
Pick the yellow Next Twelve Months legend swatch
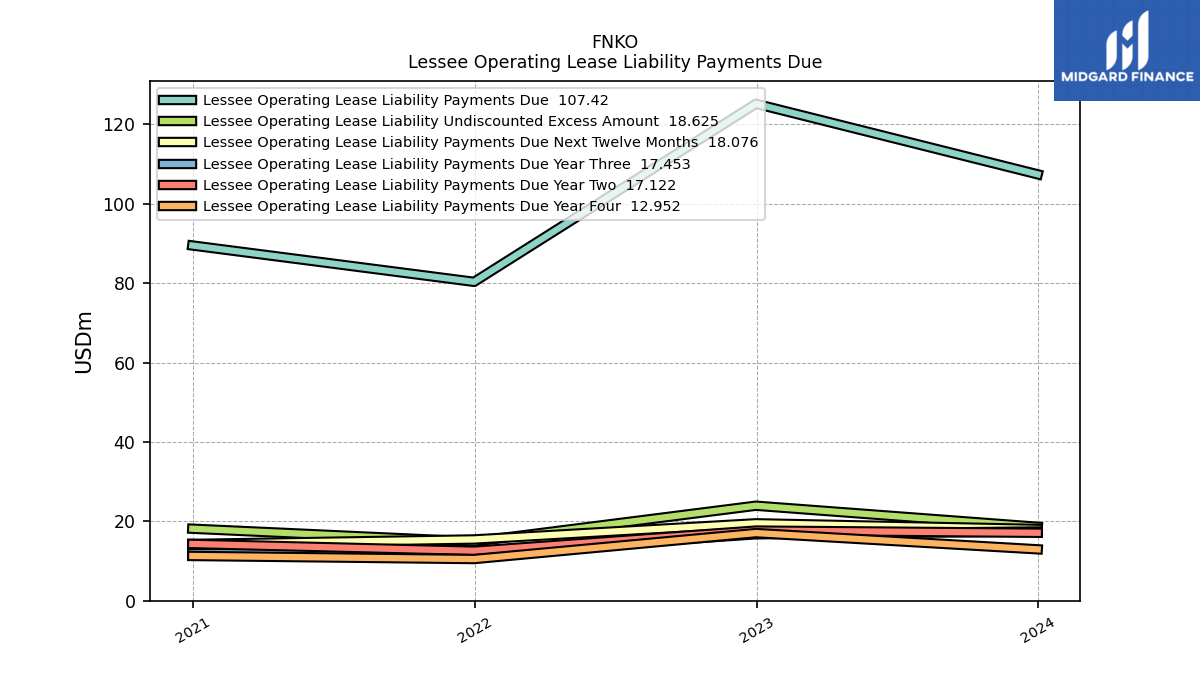point(177,143)
